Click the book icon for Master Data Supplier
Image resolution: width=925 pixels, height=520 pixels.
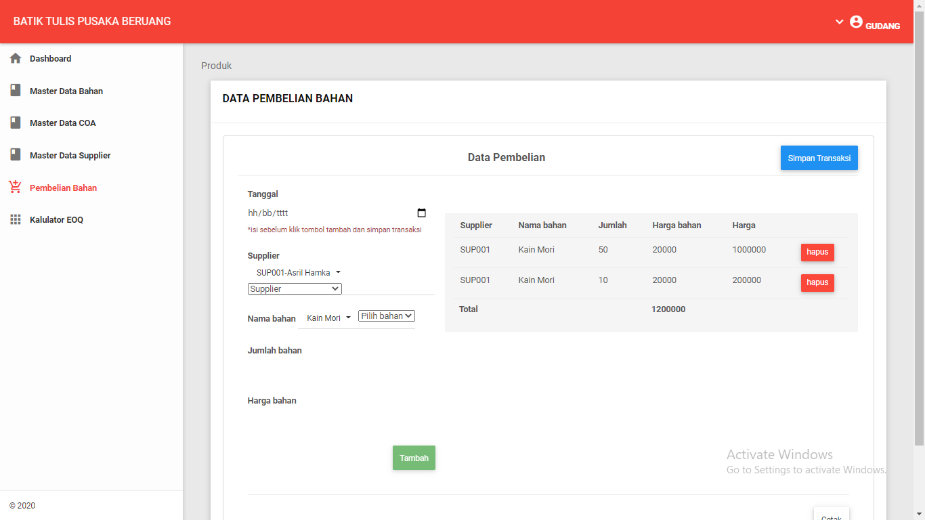point(15,155)
